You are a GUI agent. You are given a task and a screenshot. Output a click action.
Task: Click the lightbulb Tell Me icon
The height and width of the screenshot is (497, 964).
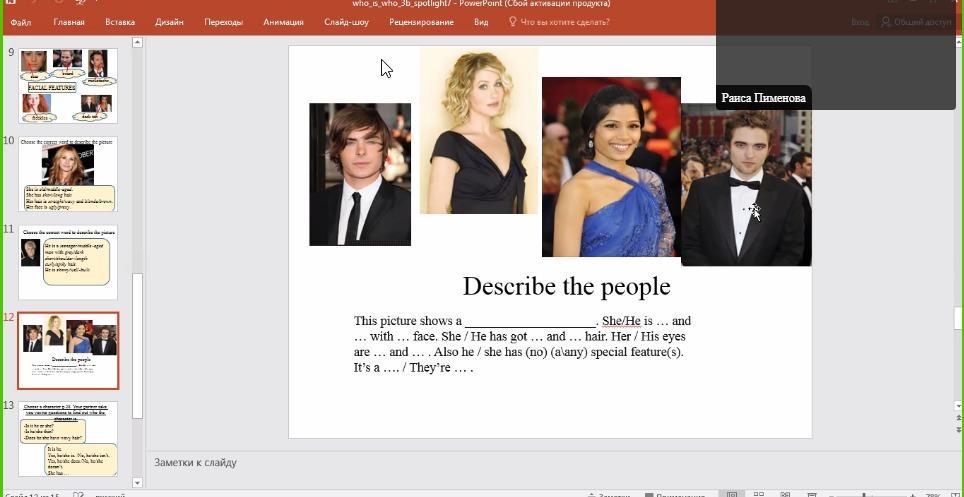(x=513, y=22)
